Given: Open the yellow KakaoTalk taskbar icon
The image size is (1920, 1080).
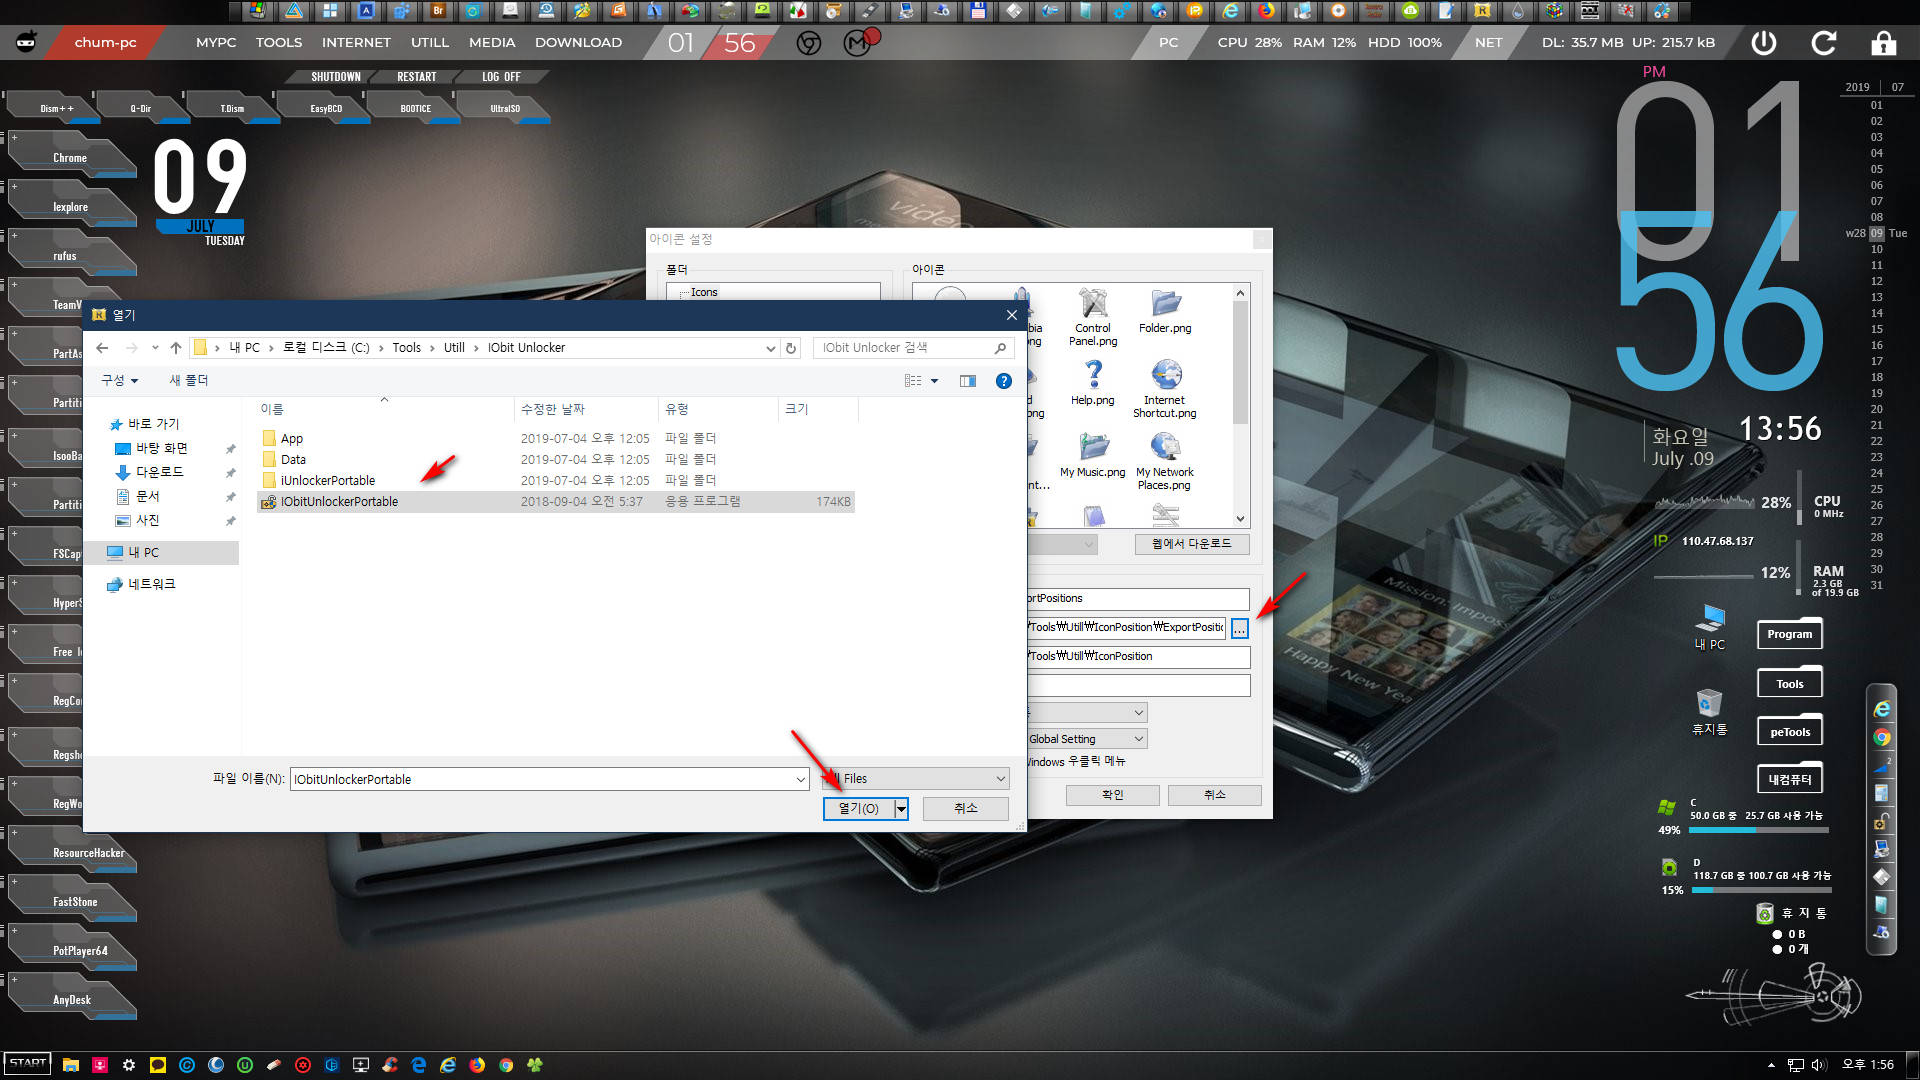Looking at the screenshot, I should tap(157, 1065).
